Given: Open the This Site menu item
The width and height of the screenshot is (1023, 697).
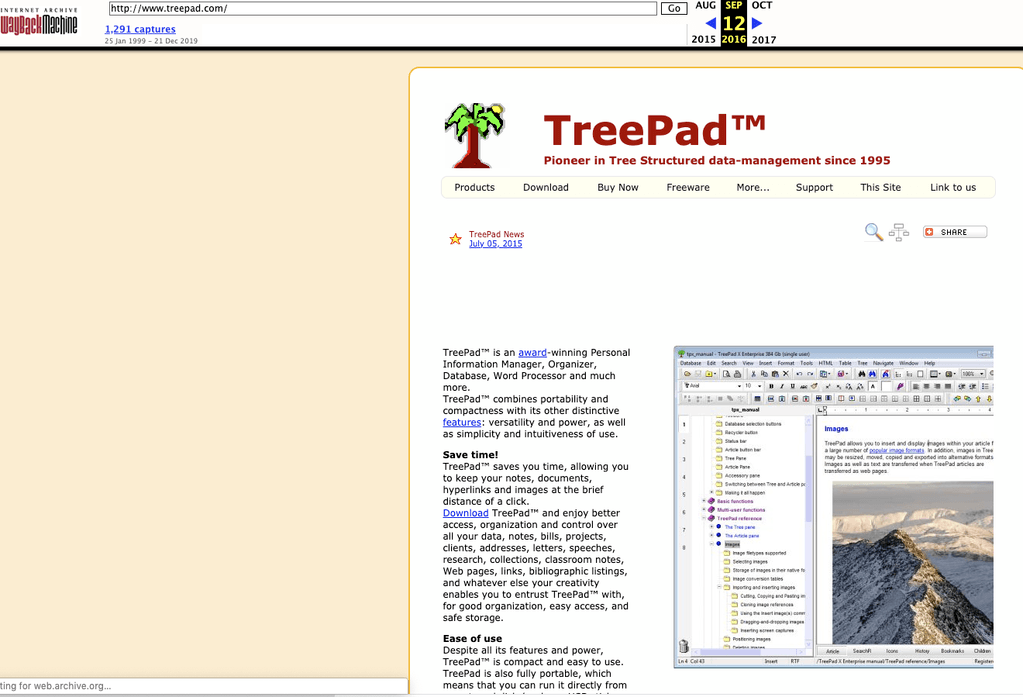Looking at the screenshot, I should (880, 187).
